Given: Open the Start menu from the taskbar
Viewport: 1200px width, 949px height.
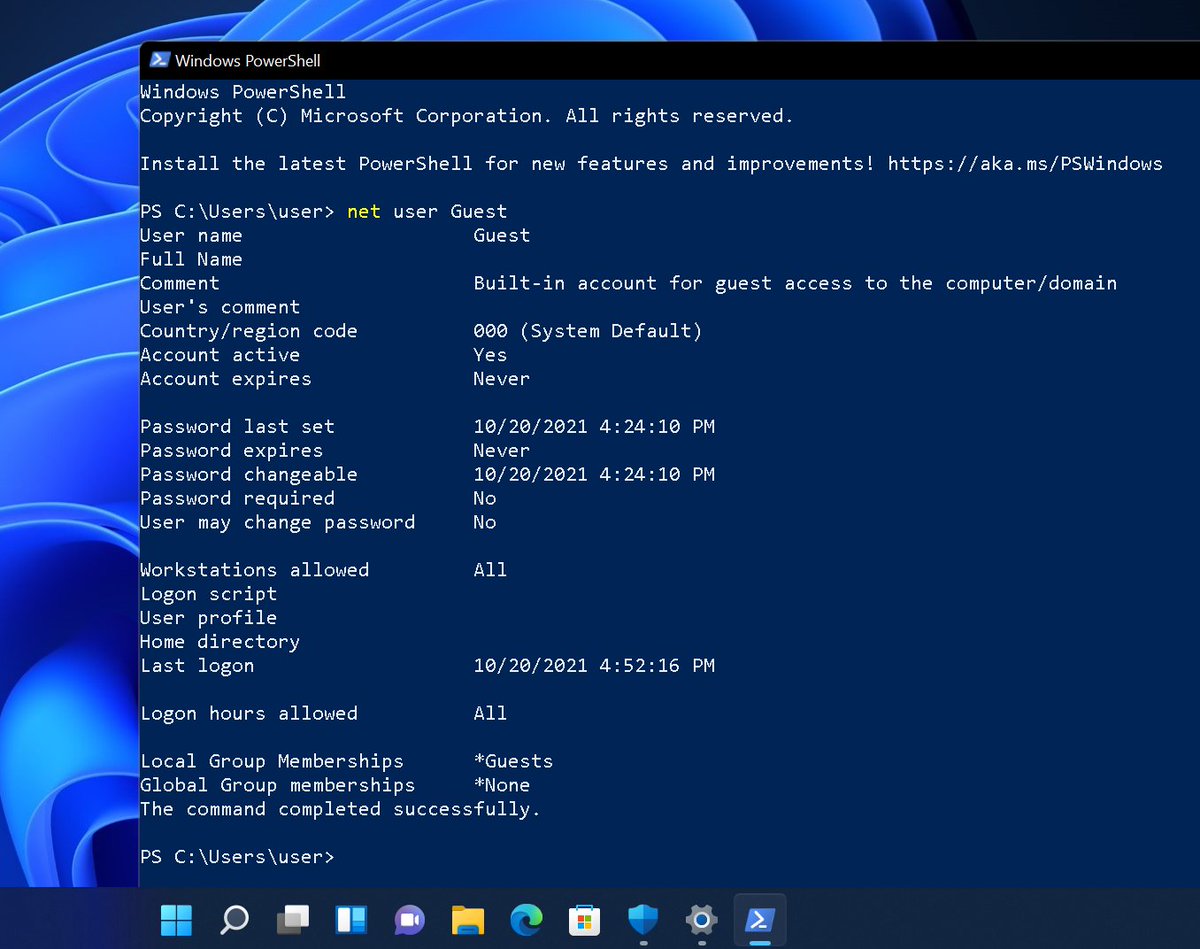Looking at the screenshot, I should pyautogui.click(x=176, y=920).
